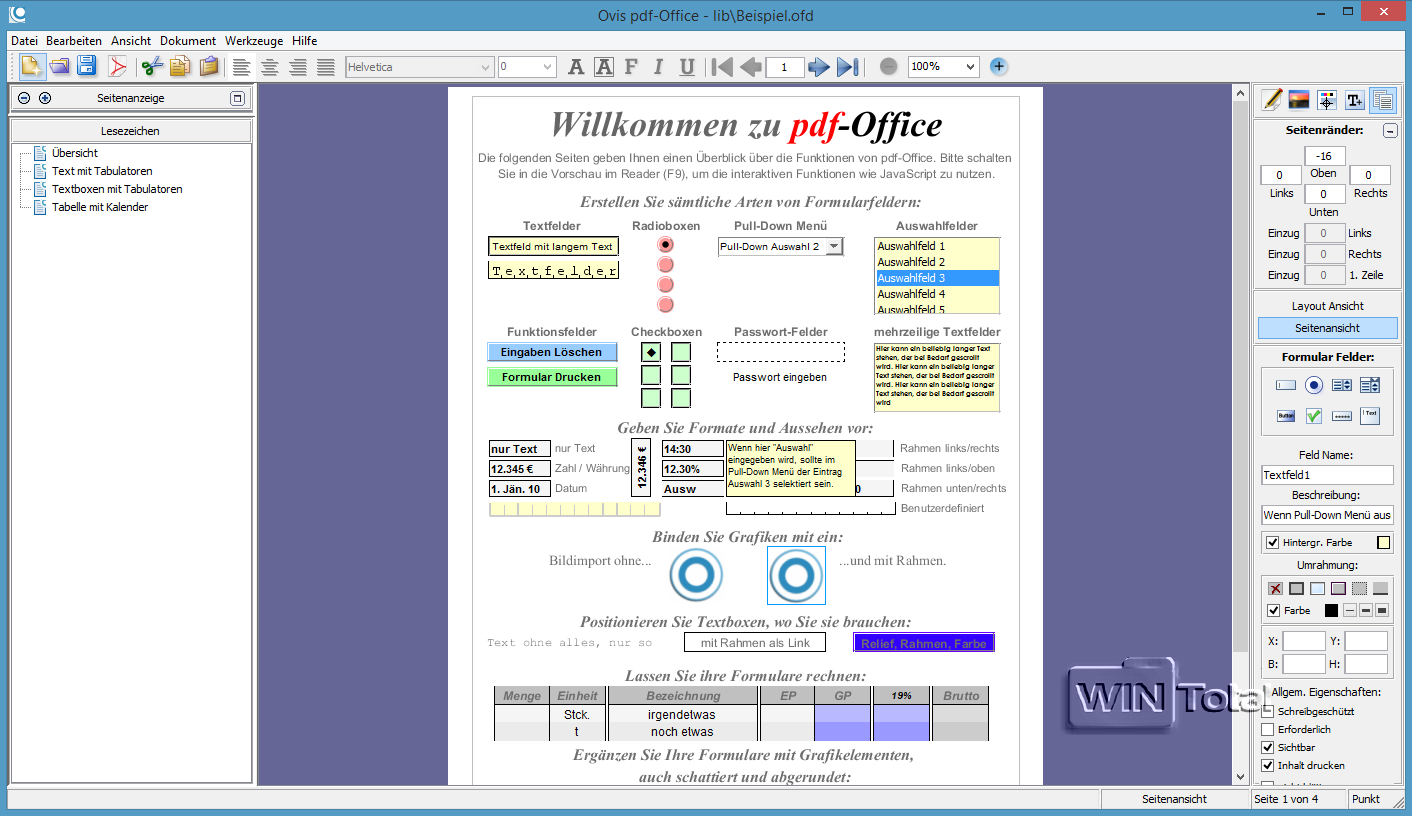Open the Bearbeiten menu

(74, 41)
